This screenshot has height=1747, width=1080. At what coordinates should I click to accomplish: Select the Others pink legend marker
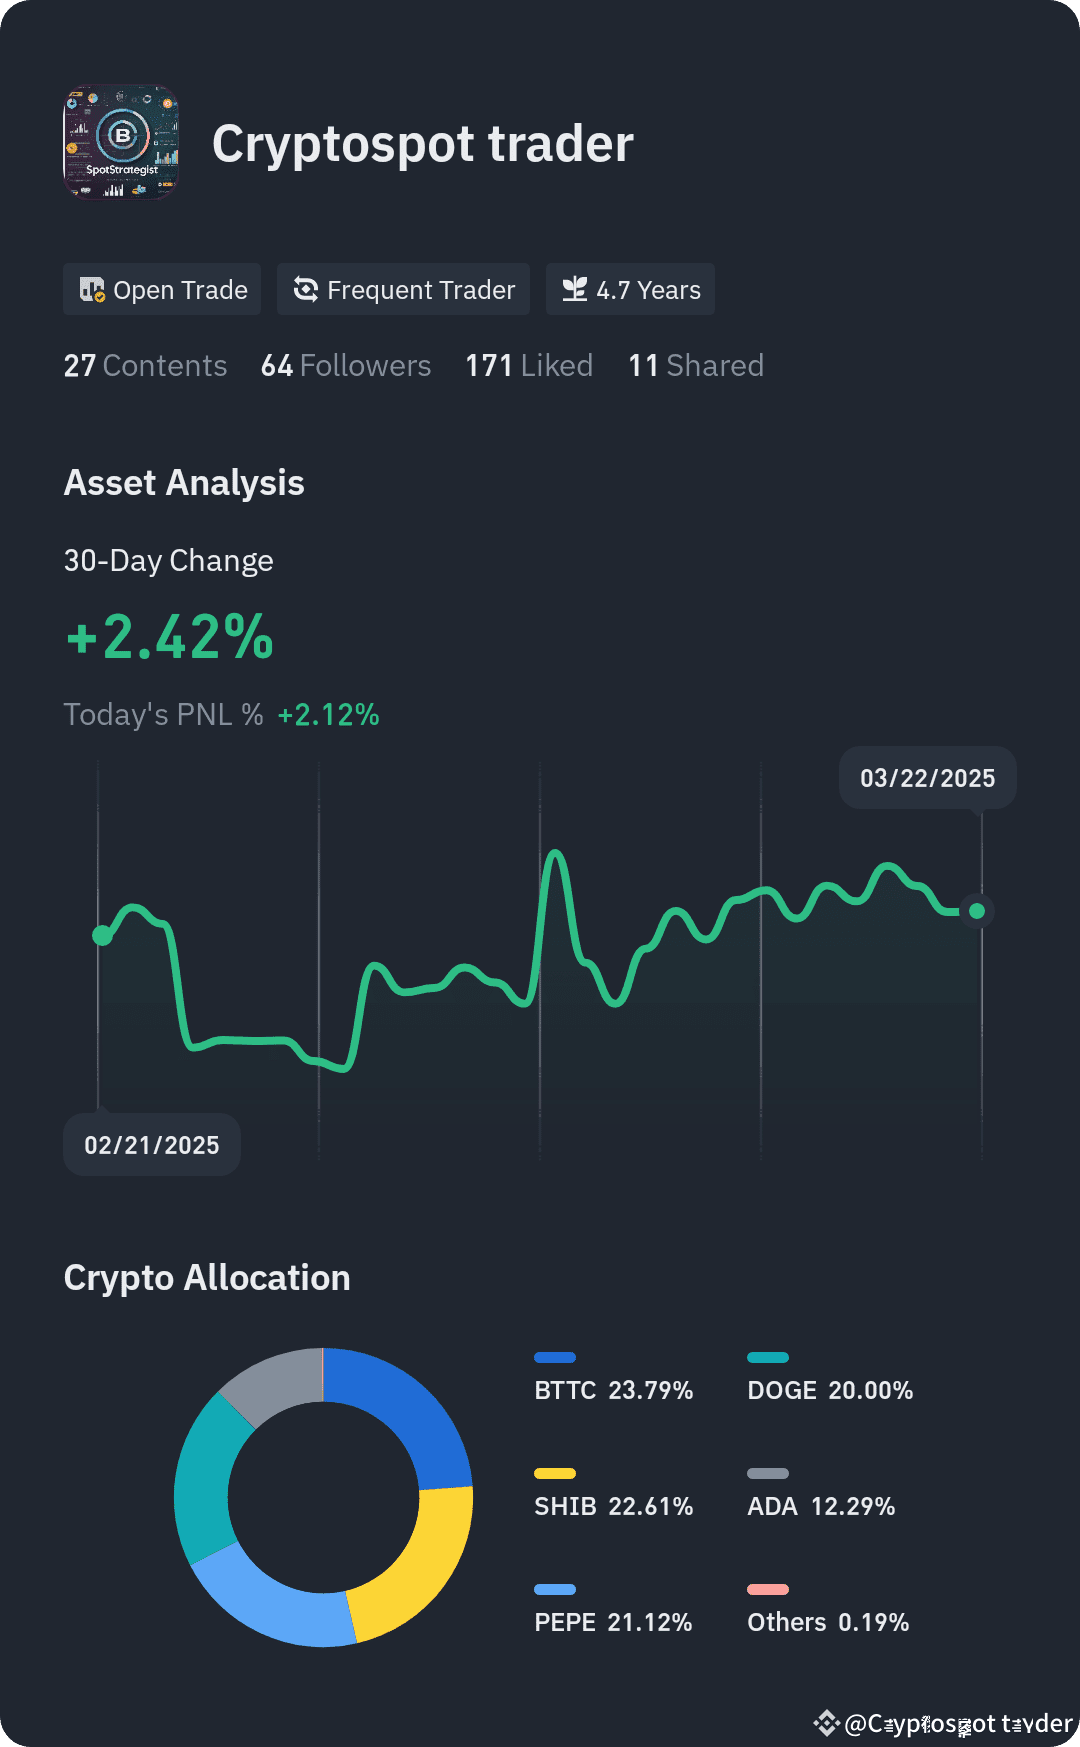pyautogui.click(x=767, y=1589)
